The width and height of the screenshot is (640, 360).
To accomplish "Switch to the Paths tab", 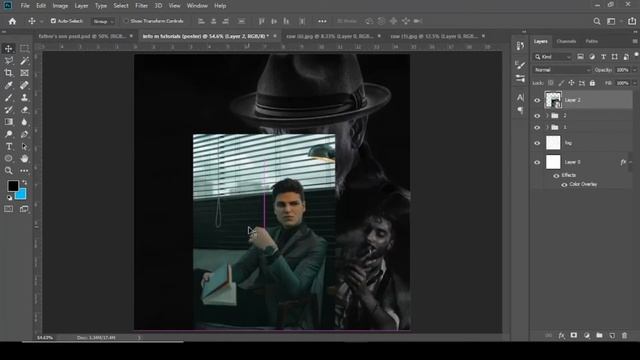I will pos(591,42).
